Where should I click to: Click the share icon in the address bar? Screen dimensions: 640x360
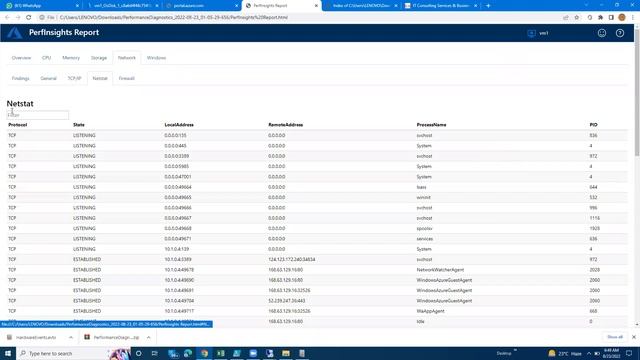click(x=565, y=18)
